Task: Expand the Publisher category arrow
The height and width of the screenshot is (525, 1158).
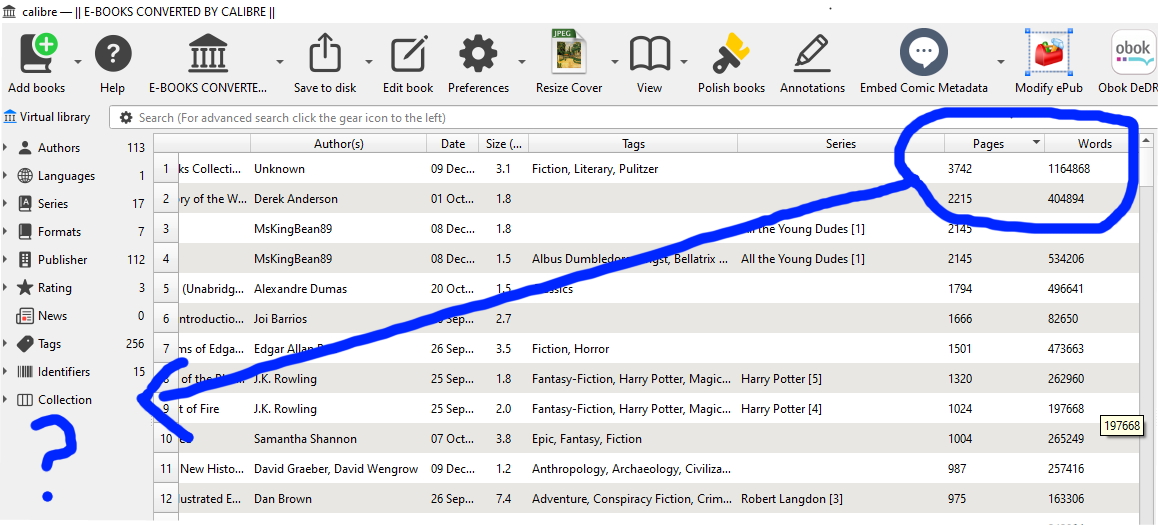Action: pos(5,259)
